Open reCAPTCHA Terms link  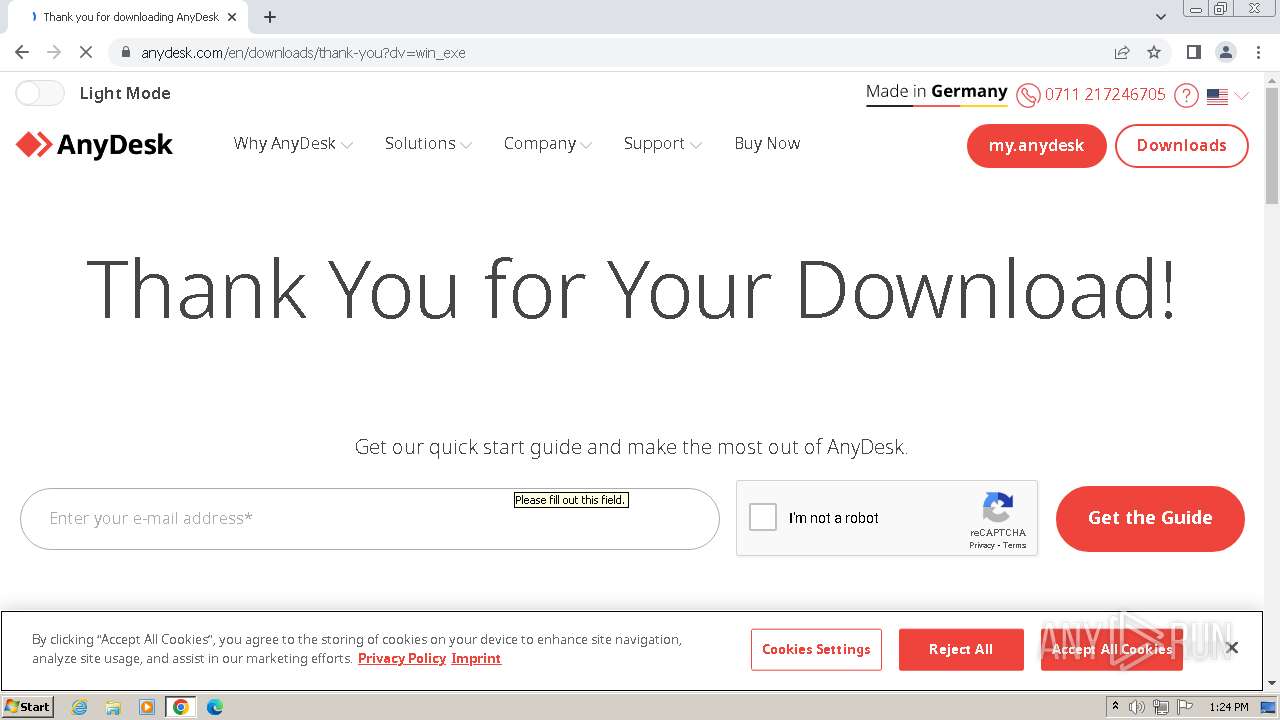[x=1015, y=545]
